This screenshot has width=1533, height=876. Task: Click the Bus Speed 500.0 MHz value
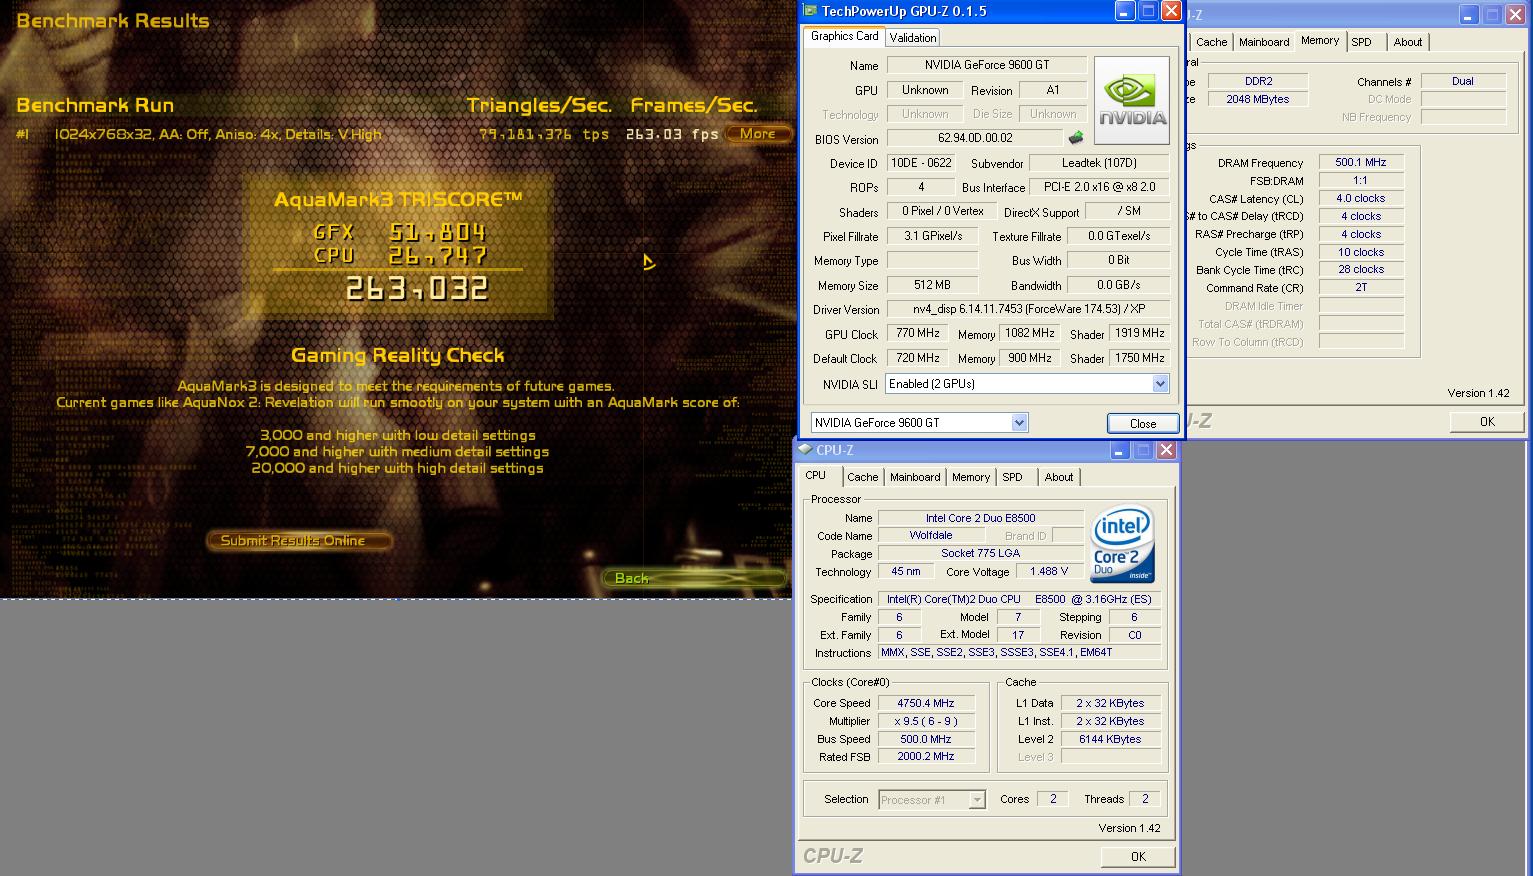(925, 739)
